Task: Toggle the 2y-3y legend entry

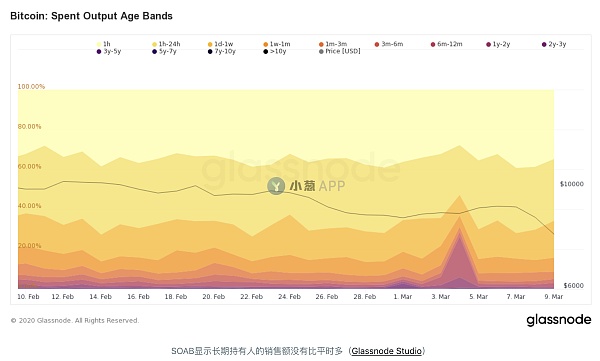Action: point(554,44)
